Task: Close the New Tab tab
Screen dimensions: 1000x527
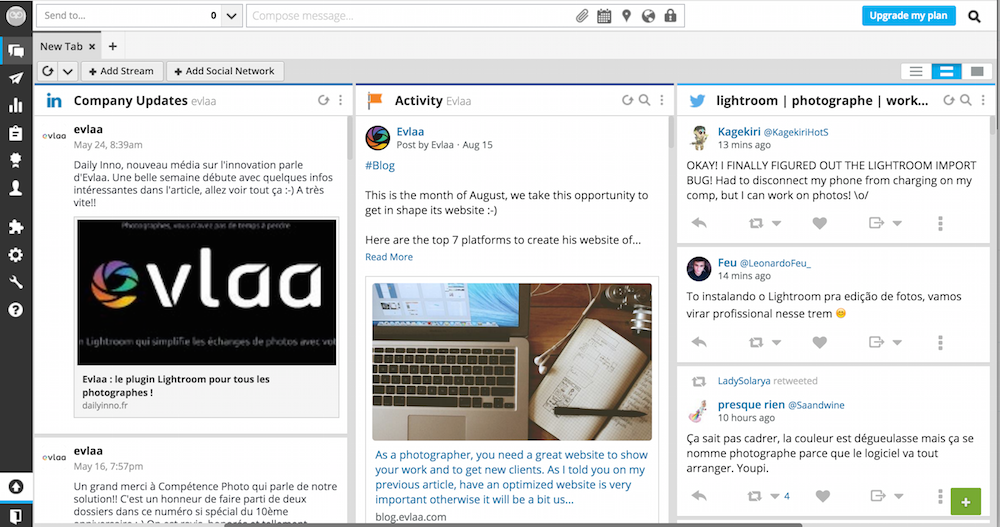Action: (x=92, y=47)
